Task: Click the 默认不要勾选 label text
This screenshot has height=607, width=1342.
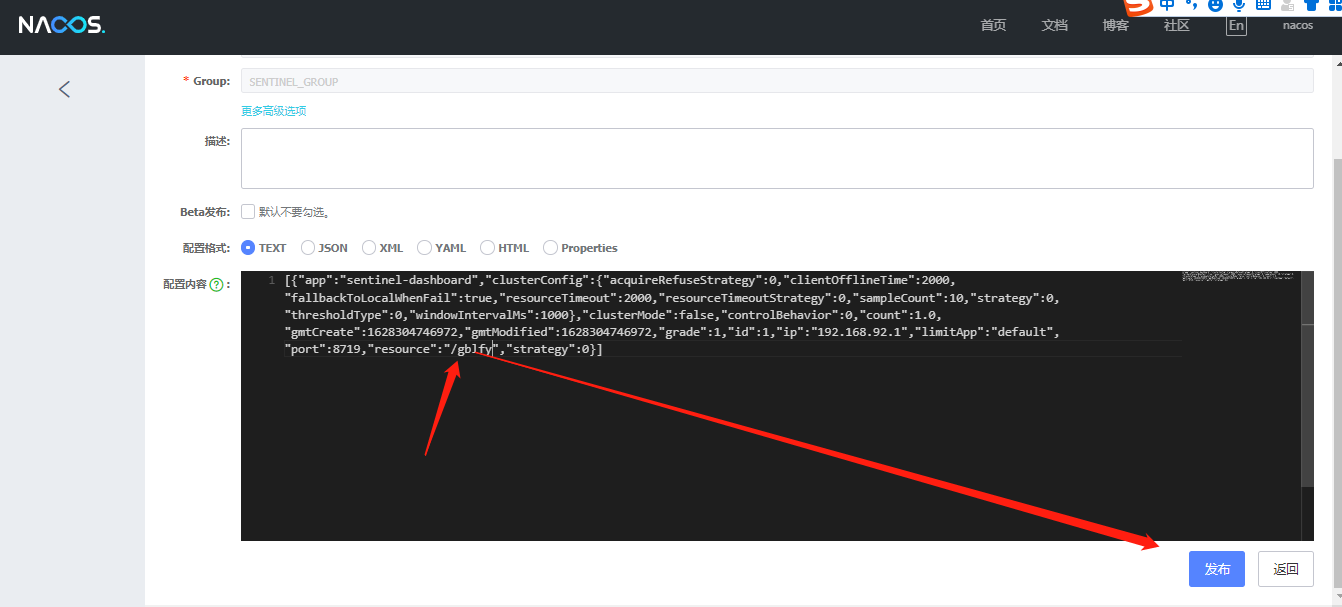Action: (x=294, y=212)
